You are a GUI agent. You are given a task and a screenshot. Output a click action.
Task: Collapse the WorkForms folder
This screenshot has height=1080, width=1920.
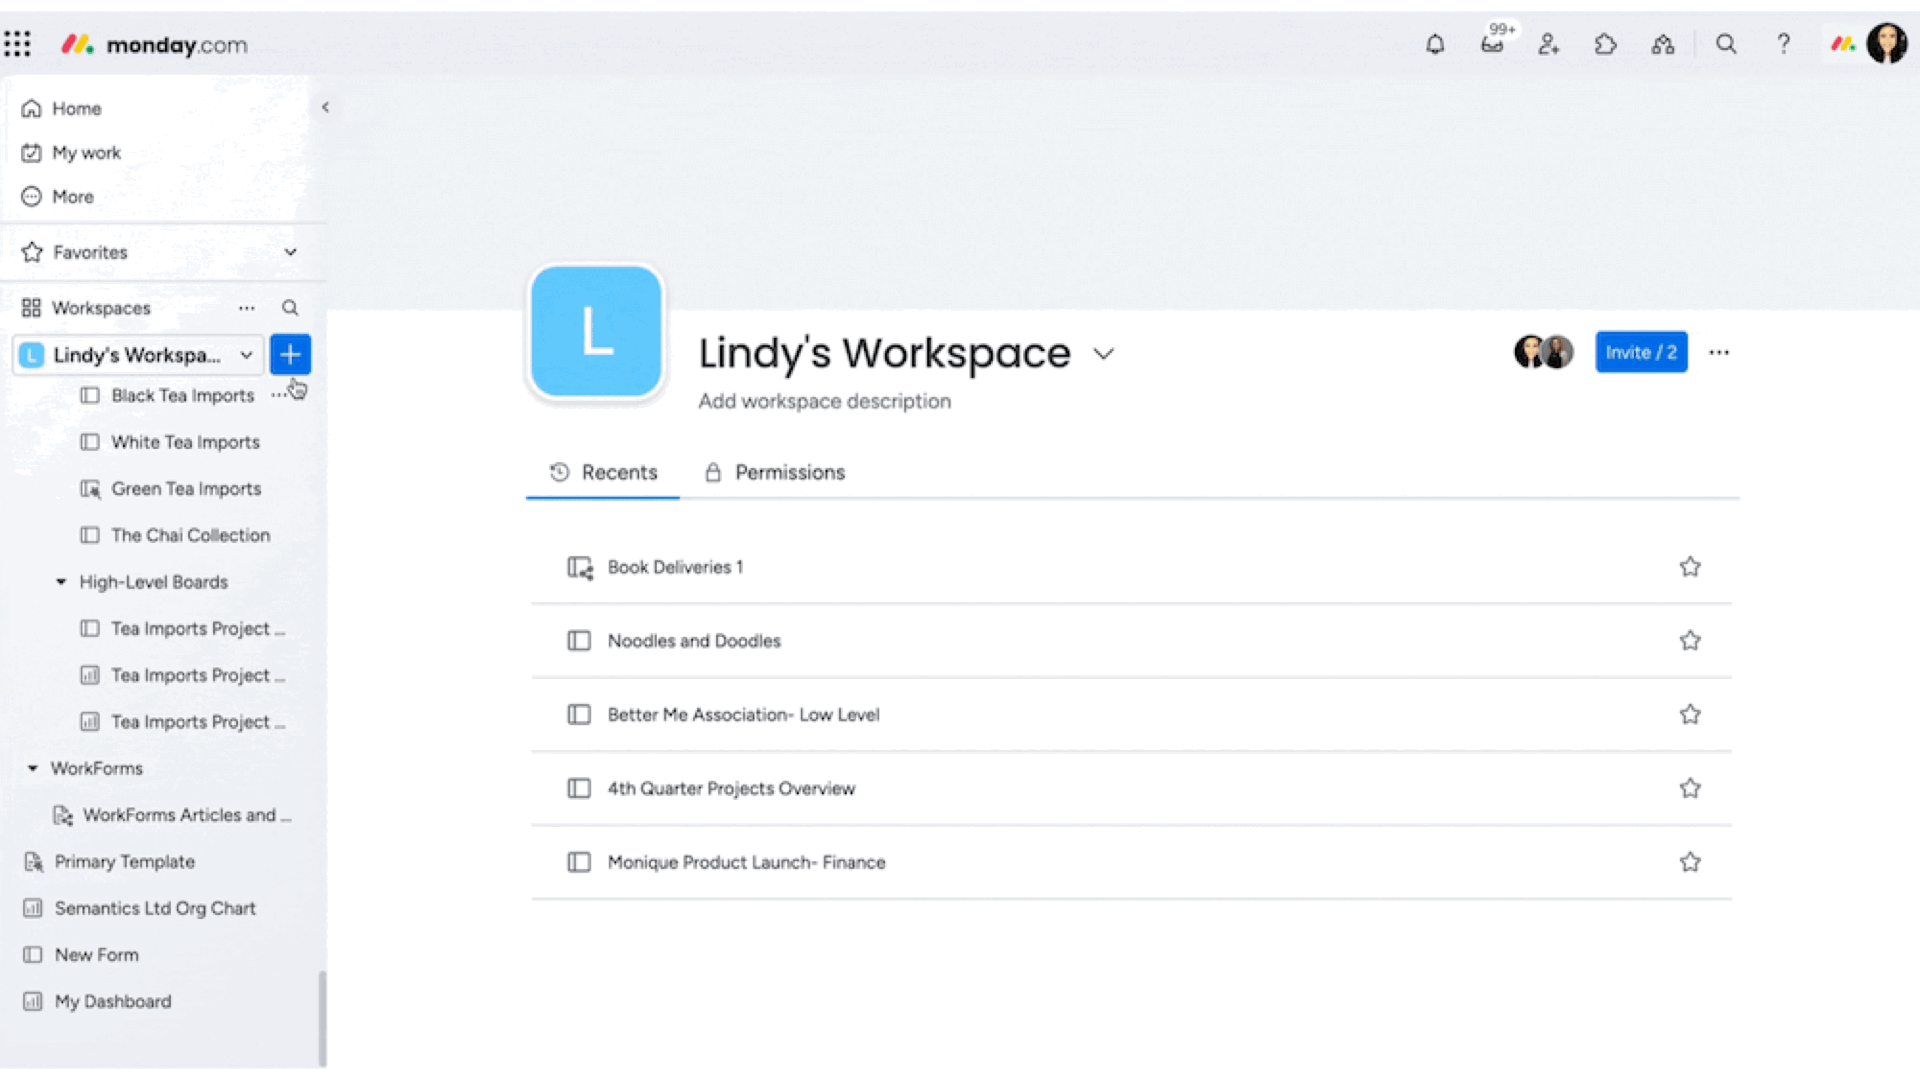pos(33,768)
